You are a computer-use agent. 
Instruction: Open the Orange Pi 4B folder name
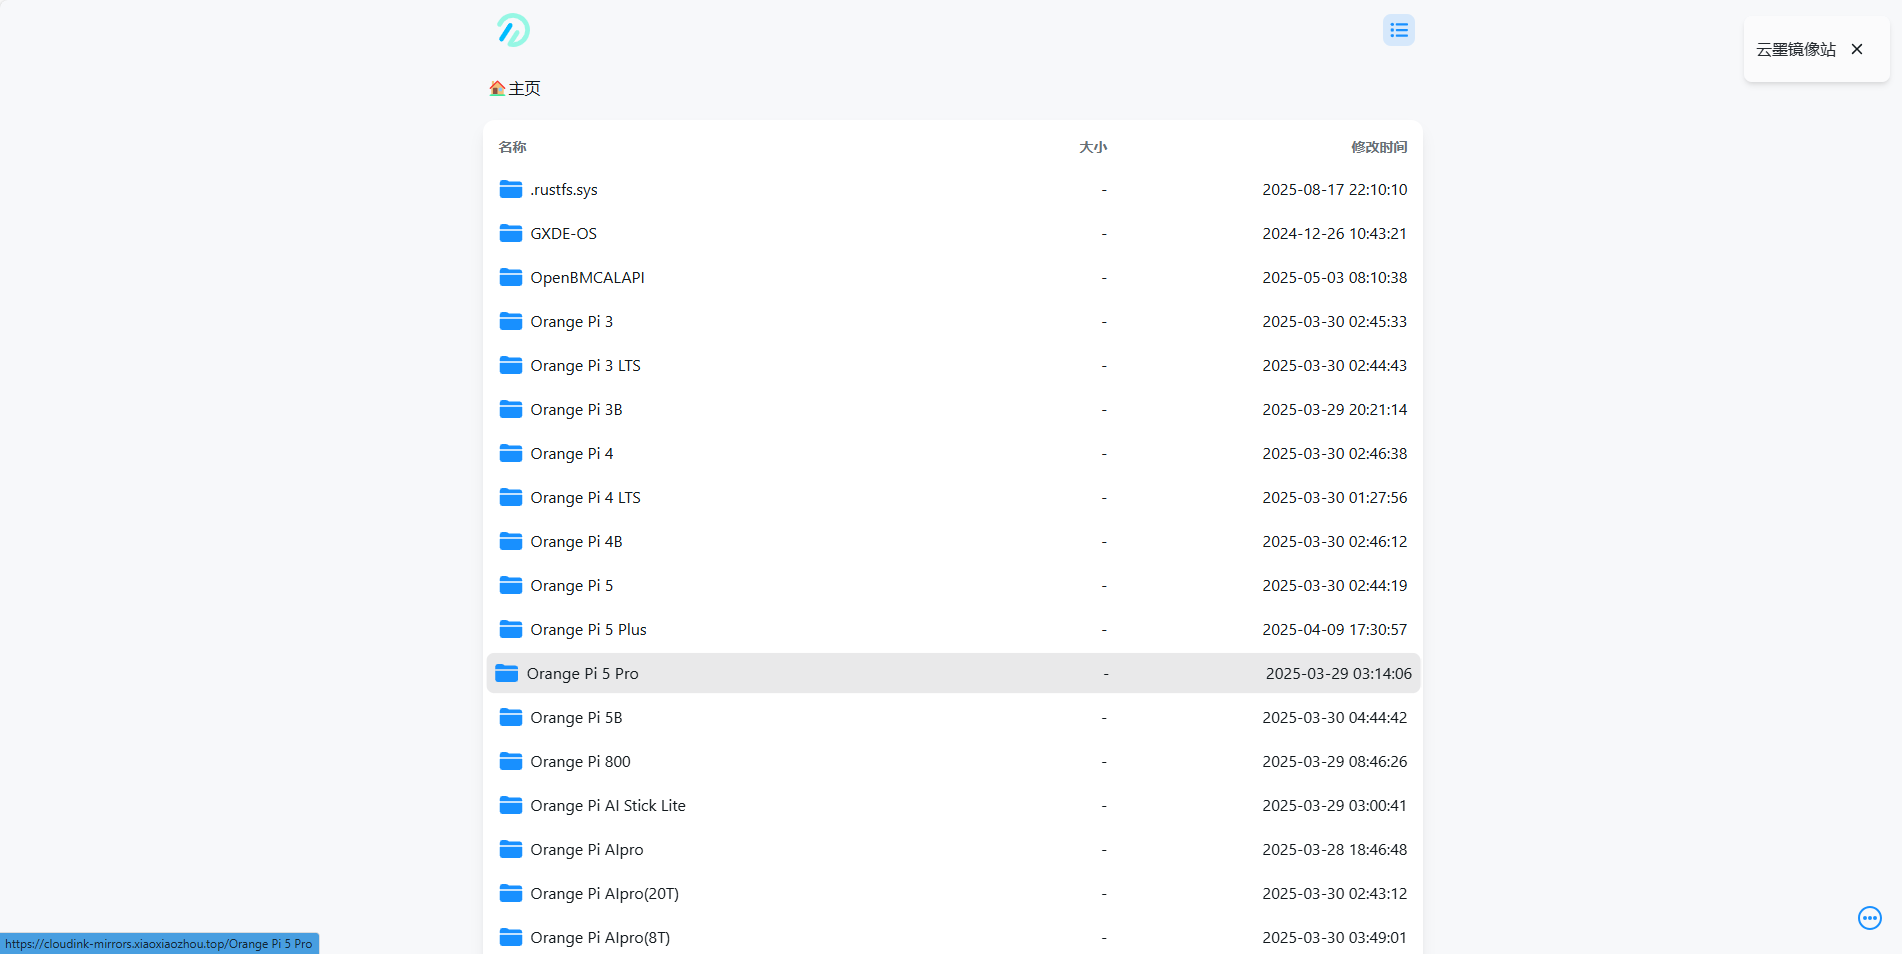576,542
